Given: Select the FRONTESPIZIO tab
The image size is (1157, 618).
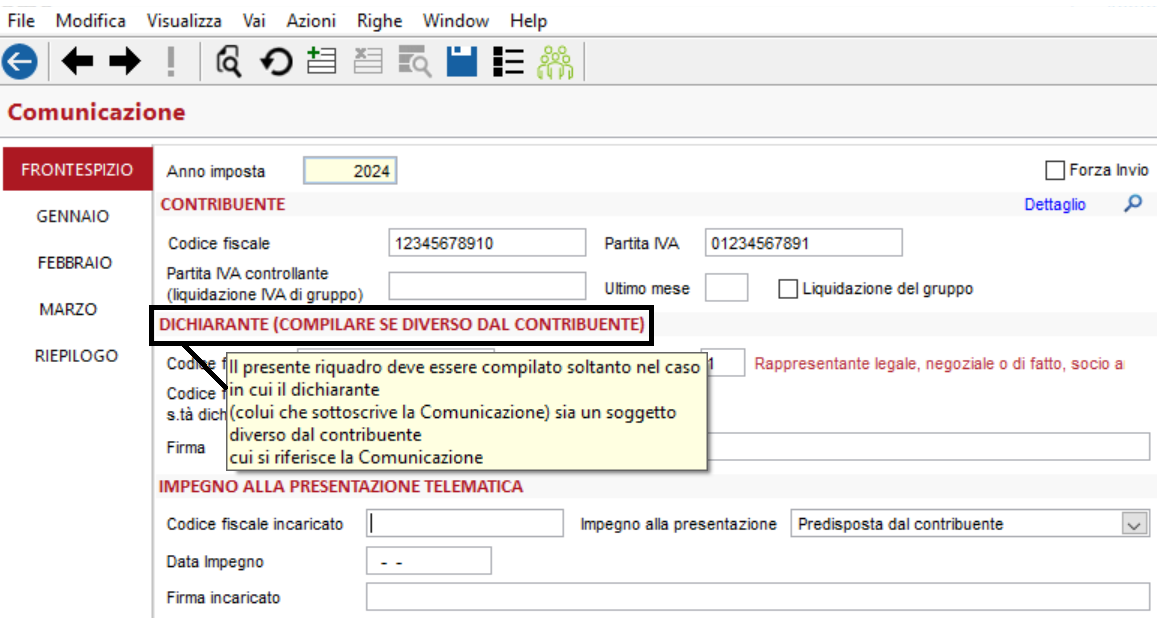Looking at the screenshot, I should click(77, 170).
